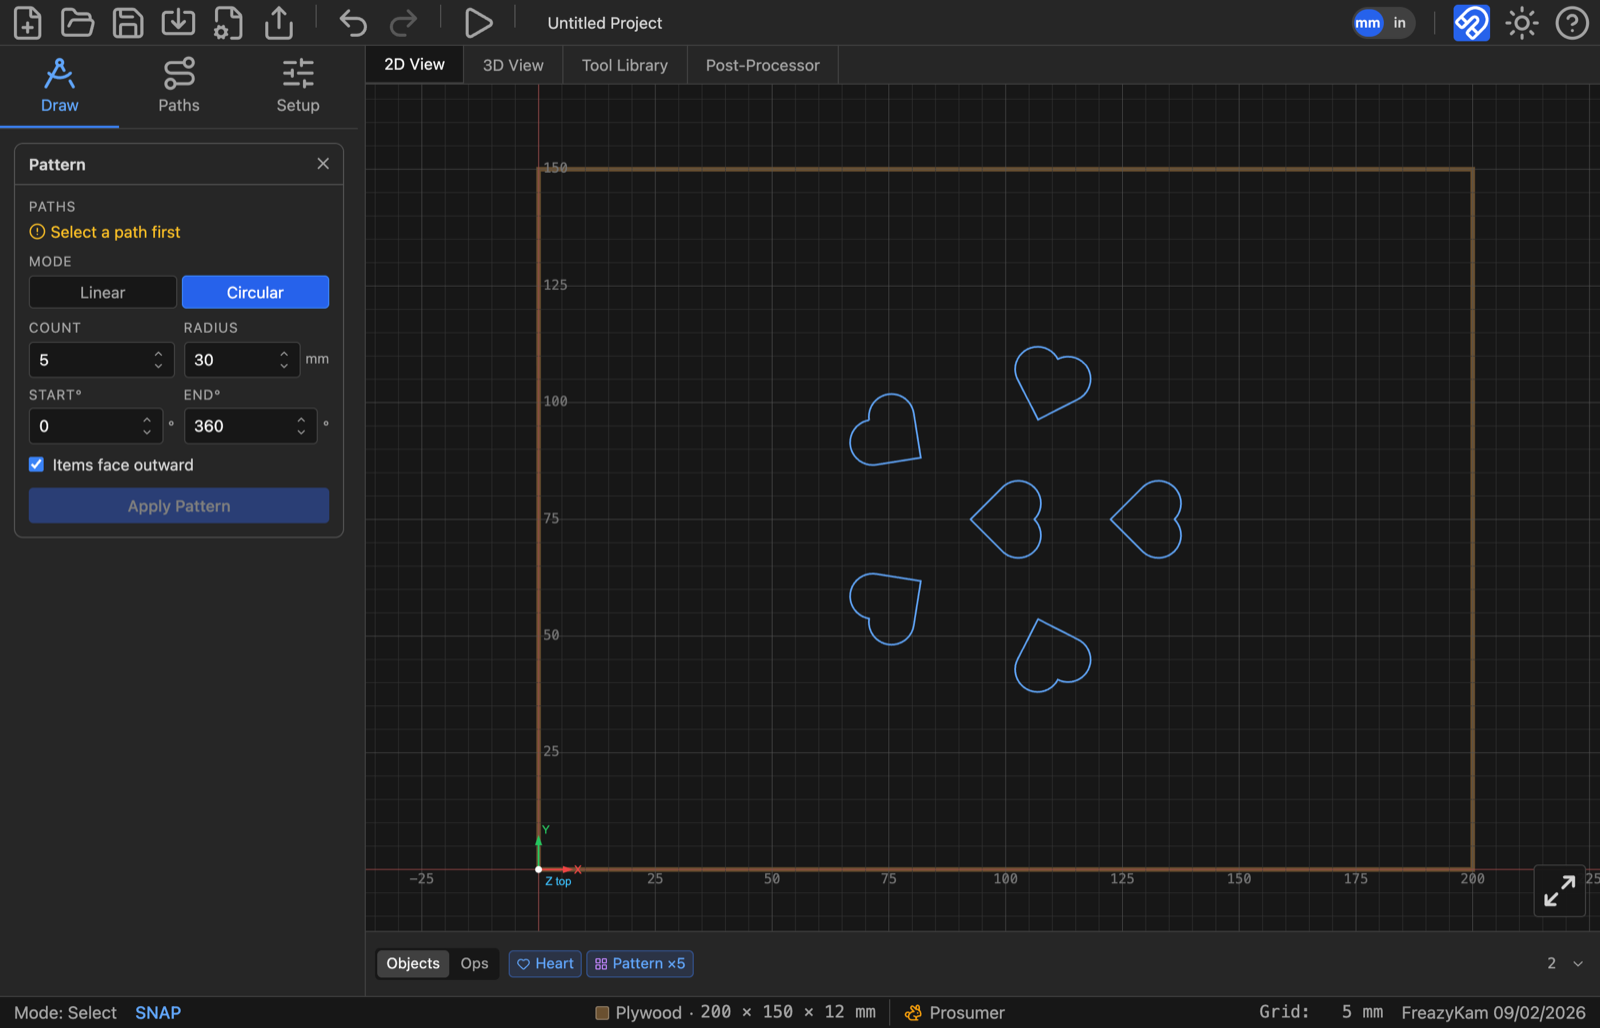Click the Select a path first warning
Viewport: 1600px width, 1028px height.
(105, 232)
